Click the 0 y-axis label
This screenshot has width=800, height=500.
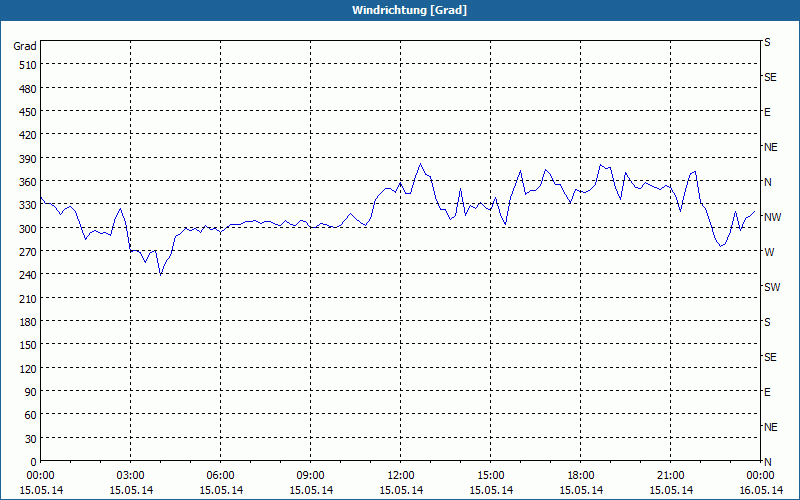point(34,462)
